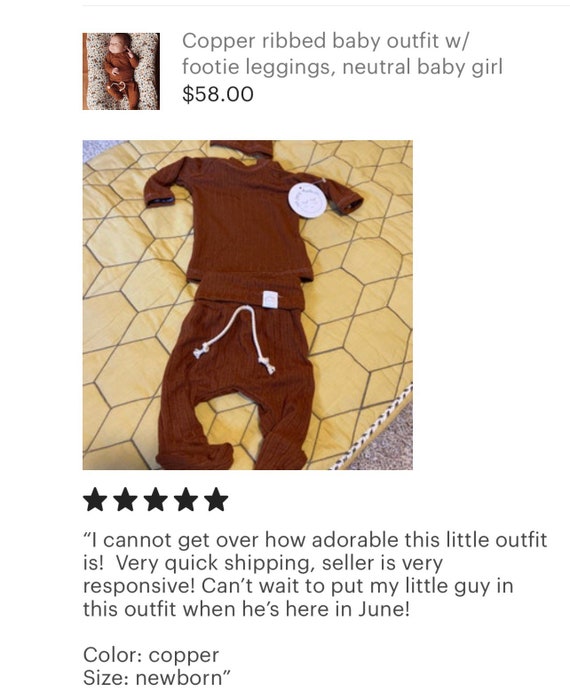Click the fourth rating star
The image size is (570, 699).
point(186,500)
